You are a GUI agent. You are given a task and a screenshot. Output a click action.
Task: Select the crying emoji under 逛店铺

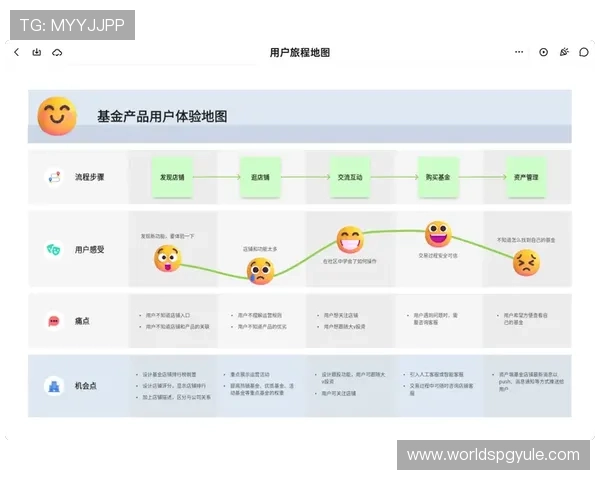261,271
